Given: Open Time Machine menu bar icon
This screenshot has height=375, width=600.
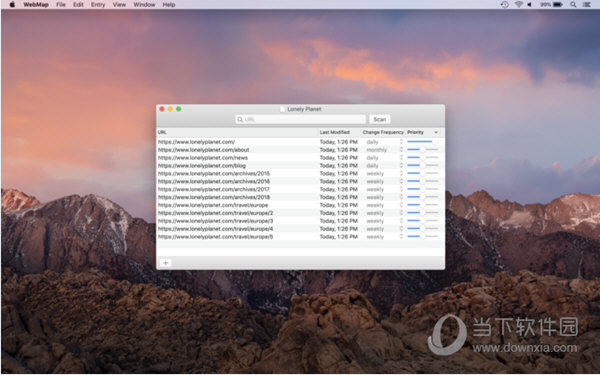Looking at the screenshot, I should 505,5.
